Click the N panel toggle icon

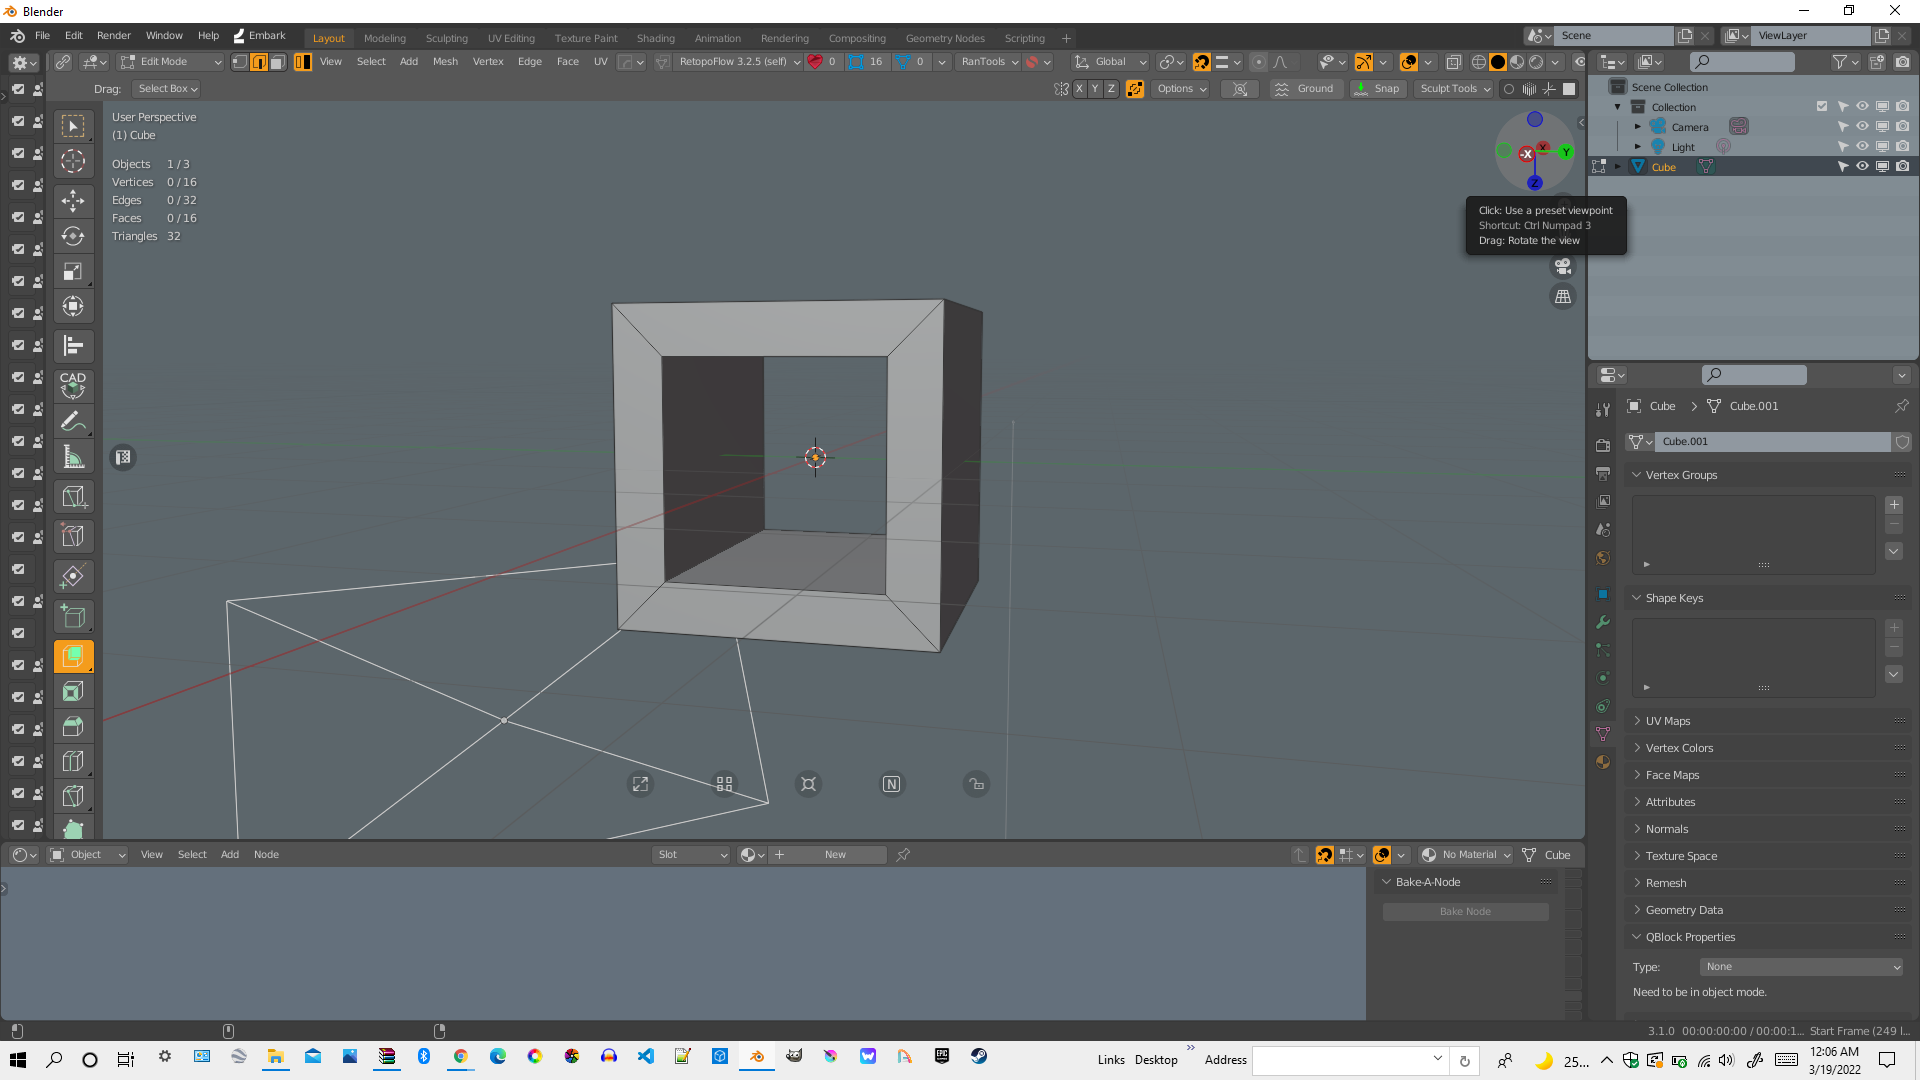click(x=892, y=785)
